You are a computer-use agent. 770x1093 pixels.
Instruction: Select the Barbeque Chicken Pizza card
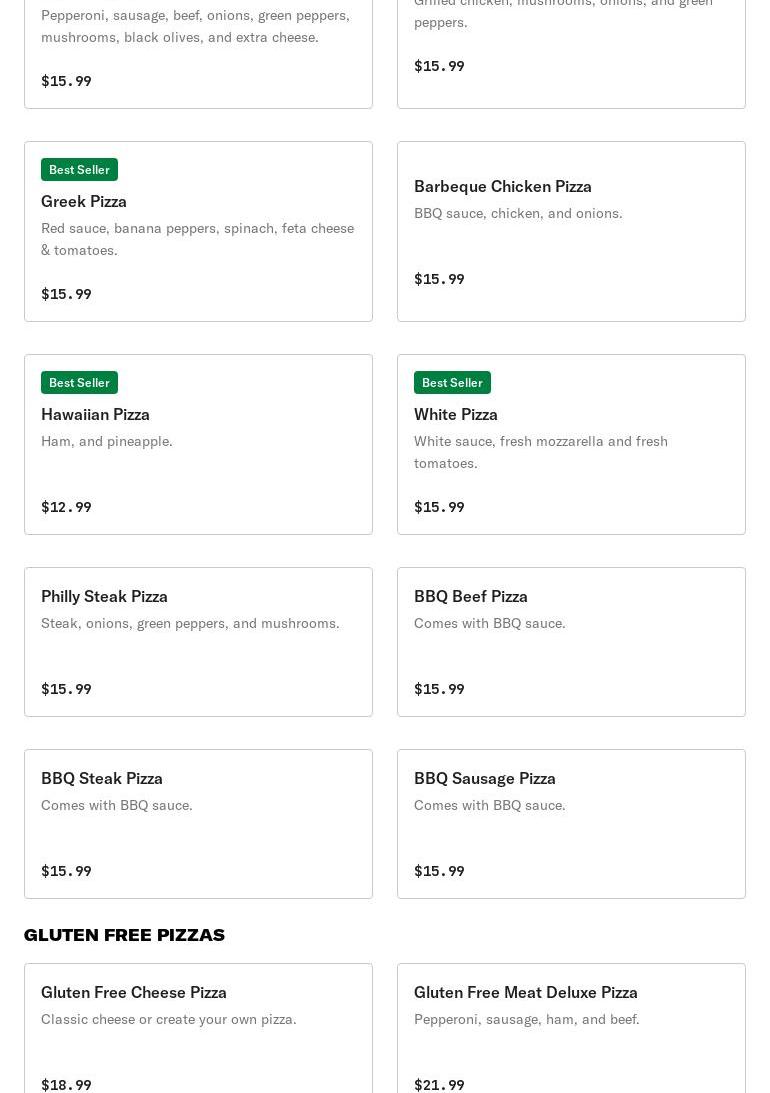(571, 231)
